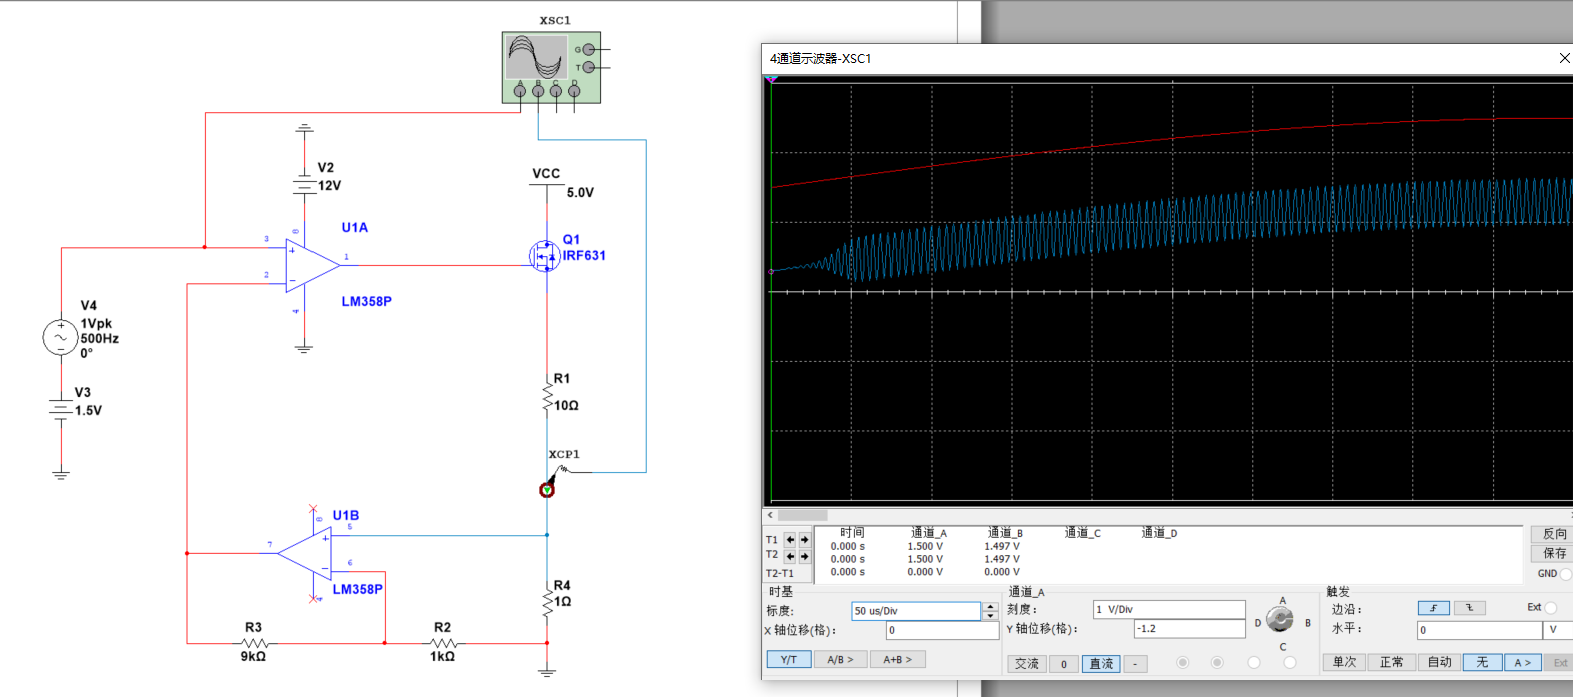Toggle the minus invert button for channel A

(1136, 664)
